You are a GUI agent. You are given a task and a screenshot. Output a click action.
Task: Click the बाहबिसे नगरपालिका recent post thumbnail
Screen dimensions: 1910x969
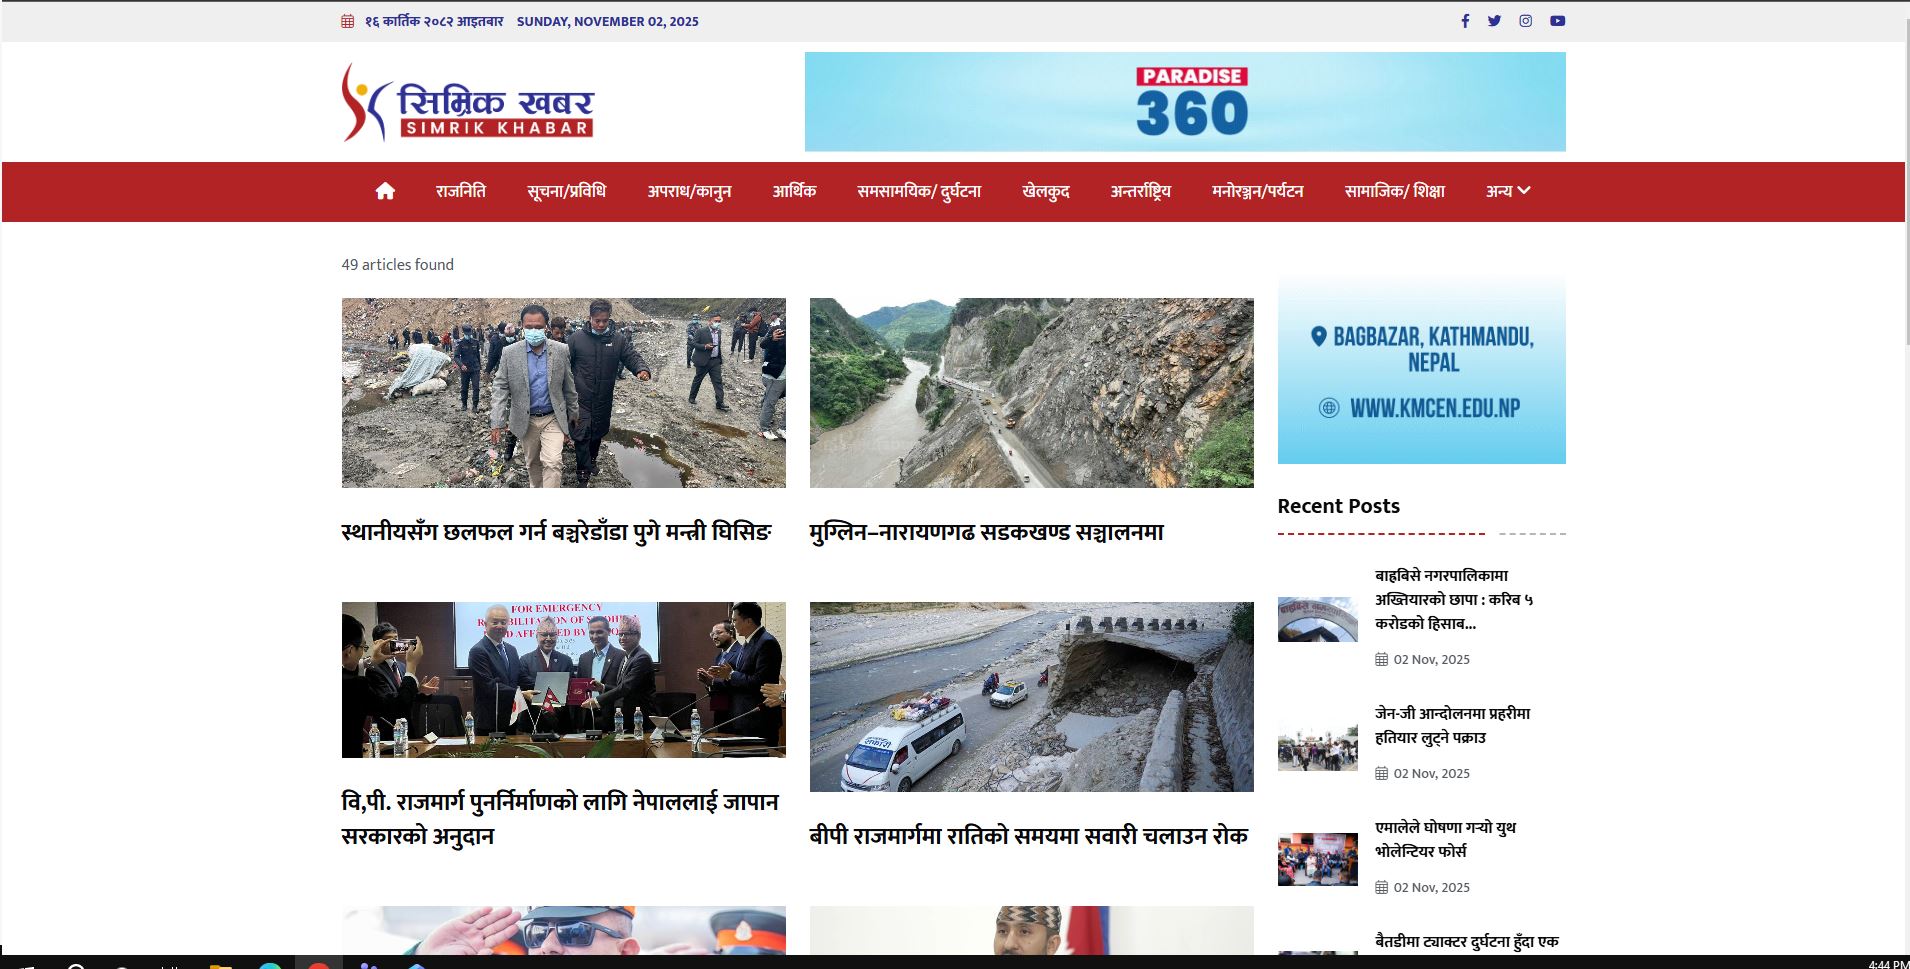click(1317, 619)
